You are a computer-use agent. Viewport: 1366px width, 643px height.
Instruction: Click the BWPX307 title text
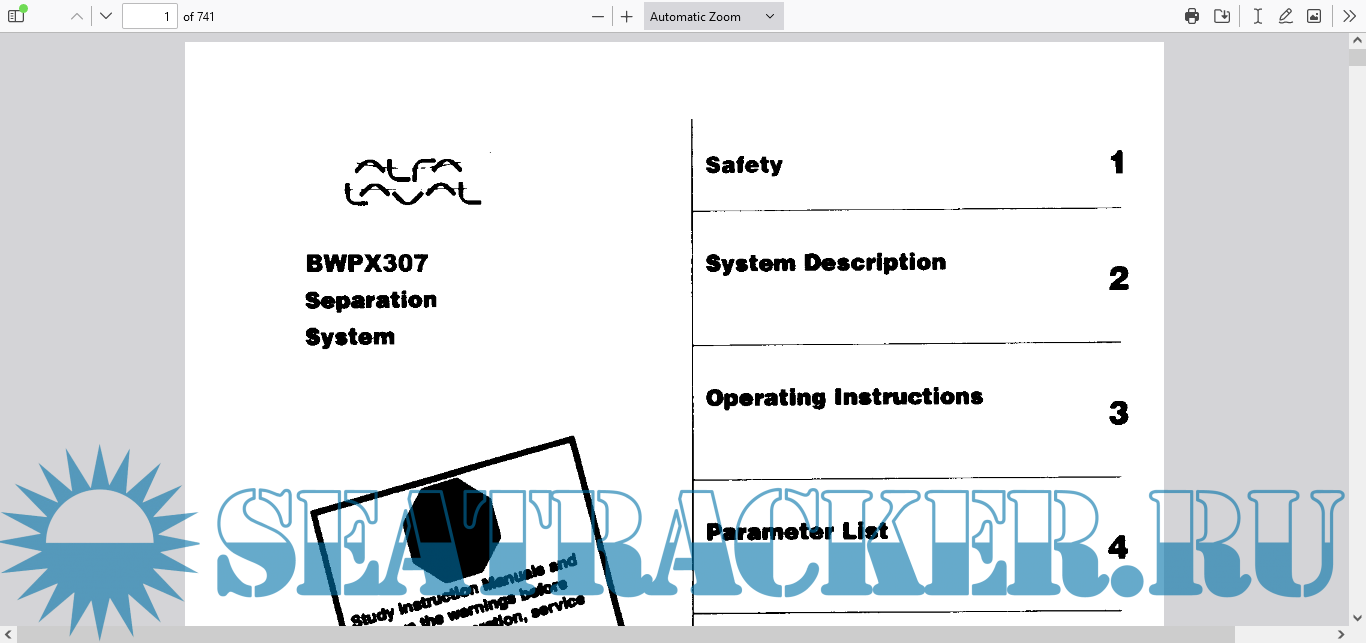coord(367,264)
